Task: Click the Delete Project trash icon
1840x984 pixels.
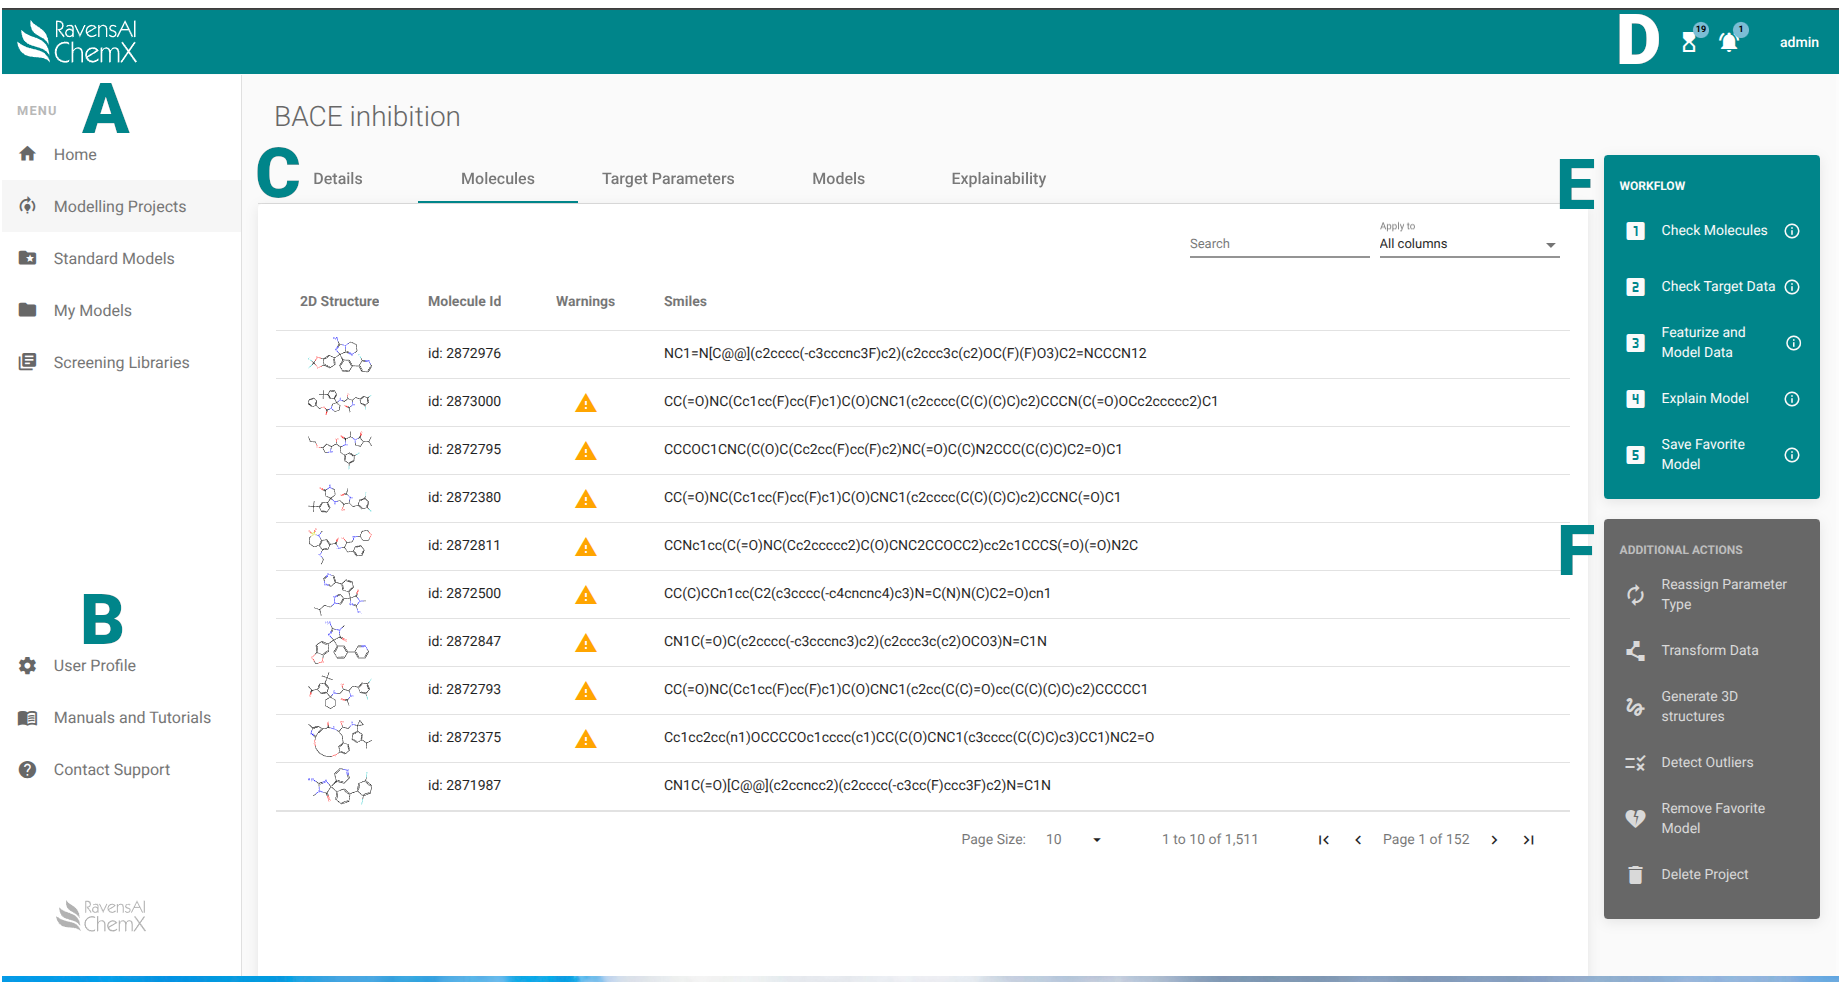Action: click(1635, 875)
